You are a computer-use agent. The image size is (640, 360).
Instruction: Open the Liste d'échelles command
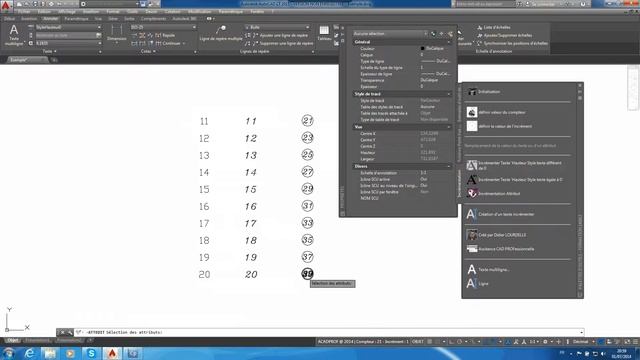(x=494, y=27)
